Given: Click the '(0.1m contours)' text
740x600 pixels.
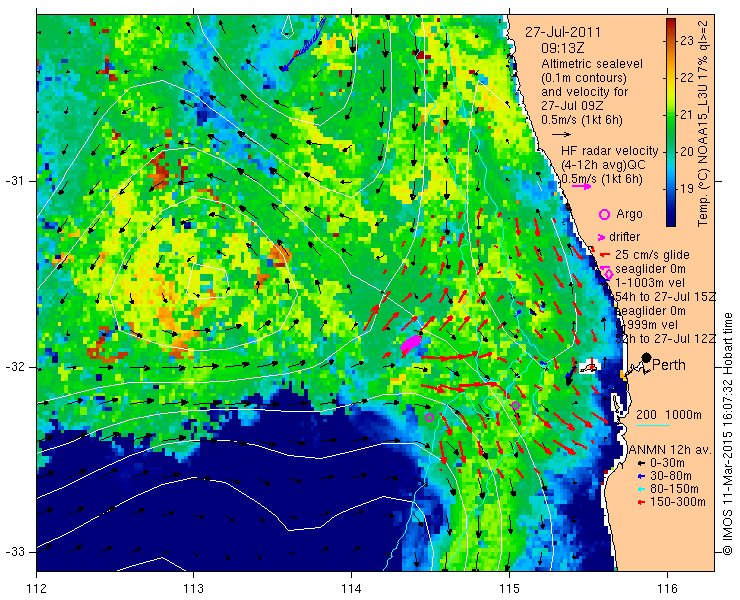Looking at the screenshot, I should coord(584,77).
